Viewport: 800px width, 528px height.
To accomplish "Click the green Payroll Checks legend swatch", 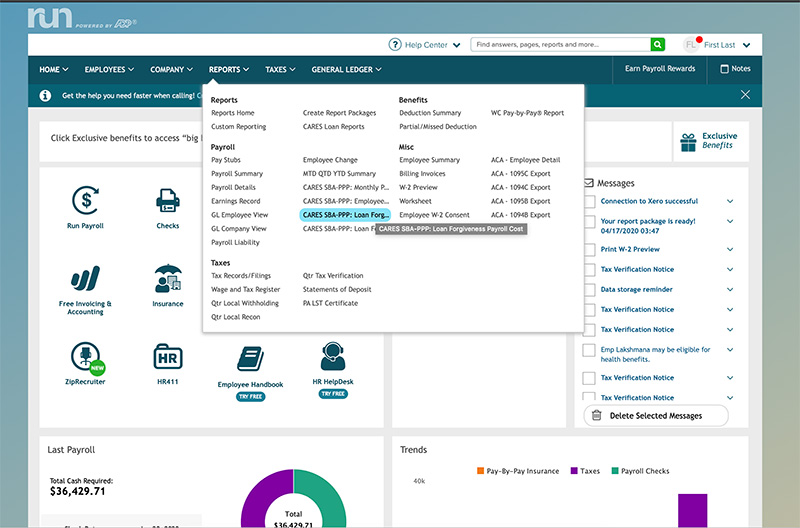I will [x=615, y=471].
